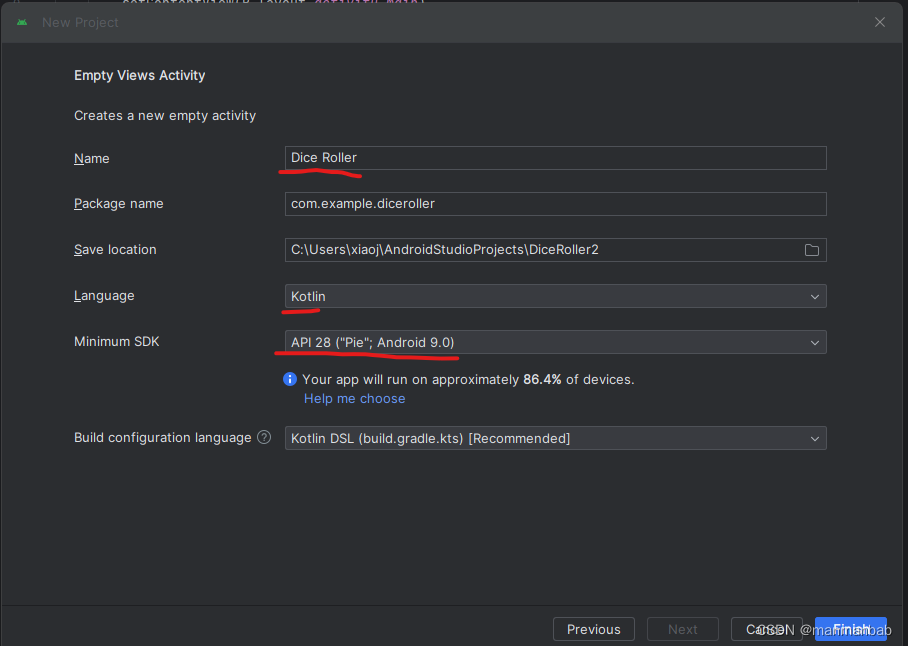Open the Help me choose link
908x646 pixels.
pyautogui.click(x=354, y=399)
